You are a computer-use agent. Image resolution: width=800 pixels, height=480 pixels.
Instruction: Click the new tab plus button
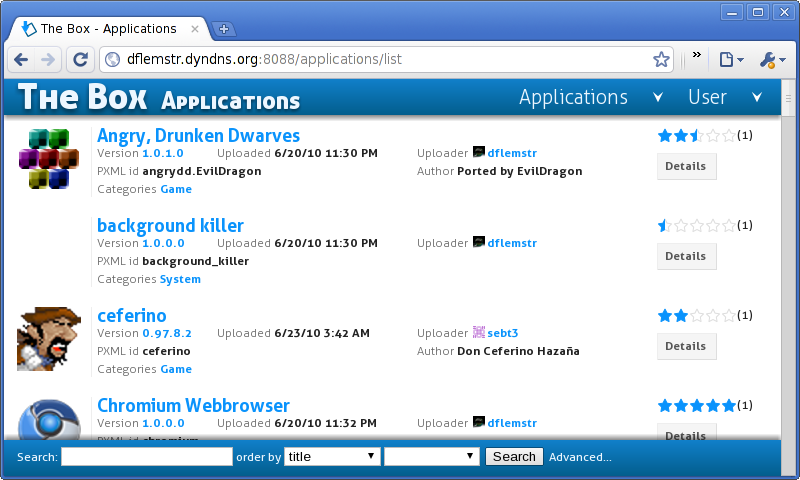point(224,28)
